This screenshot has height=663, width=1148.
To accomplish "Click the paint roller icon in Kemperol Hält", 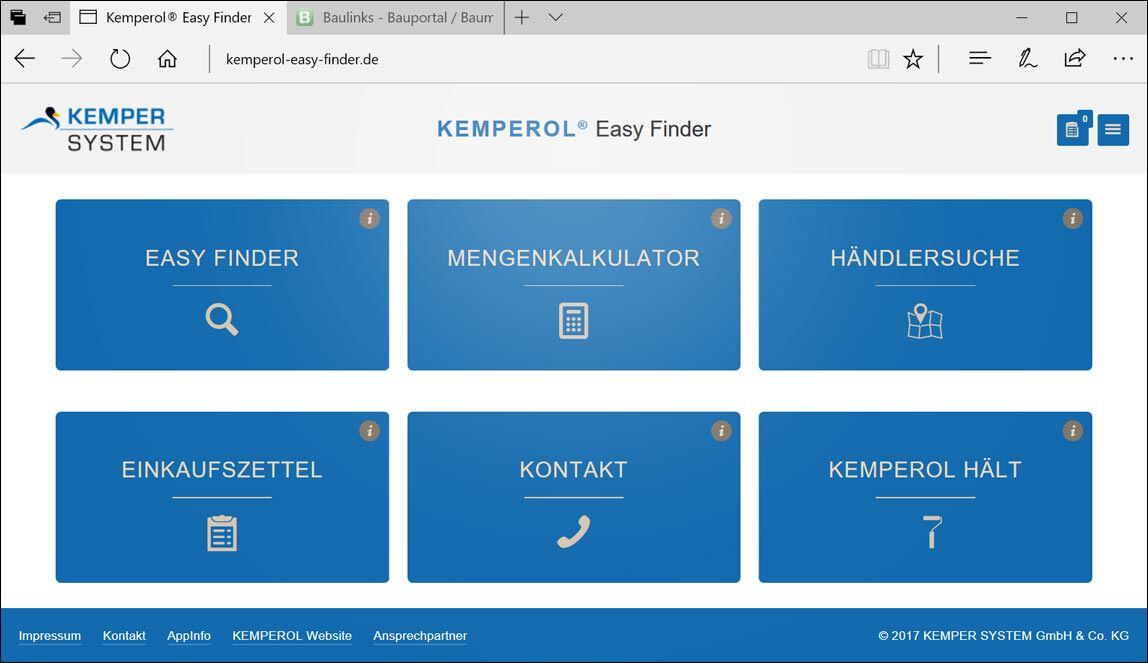I will pos(931,532).
